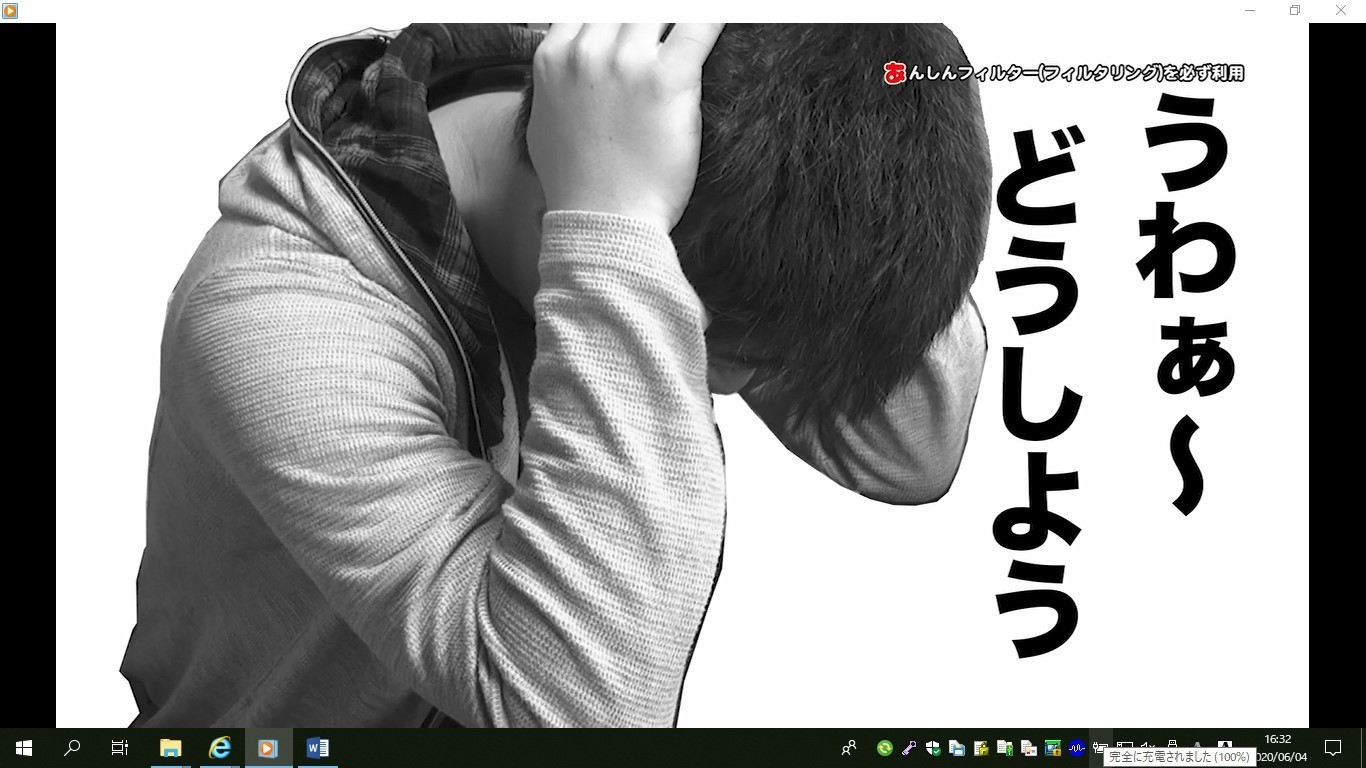This screenshot has height=768, width=1366.
Task: Open the purple key tray icon
Action: click(x=909, y=748)
